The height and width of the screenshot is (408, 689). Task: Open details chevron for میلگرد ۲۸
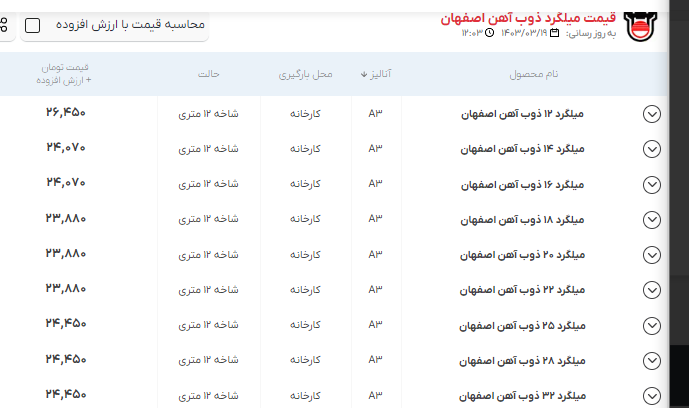pyautogui.click(x=652, y=359)
